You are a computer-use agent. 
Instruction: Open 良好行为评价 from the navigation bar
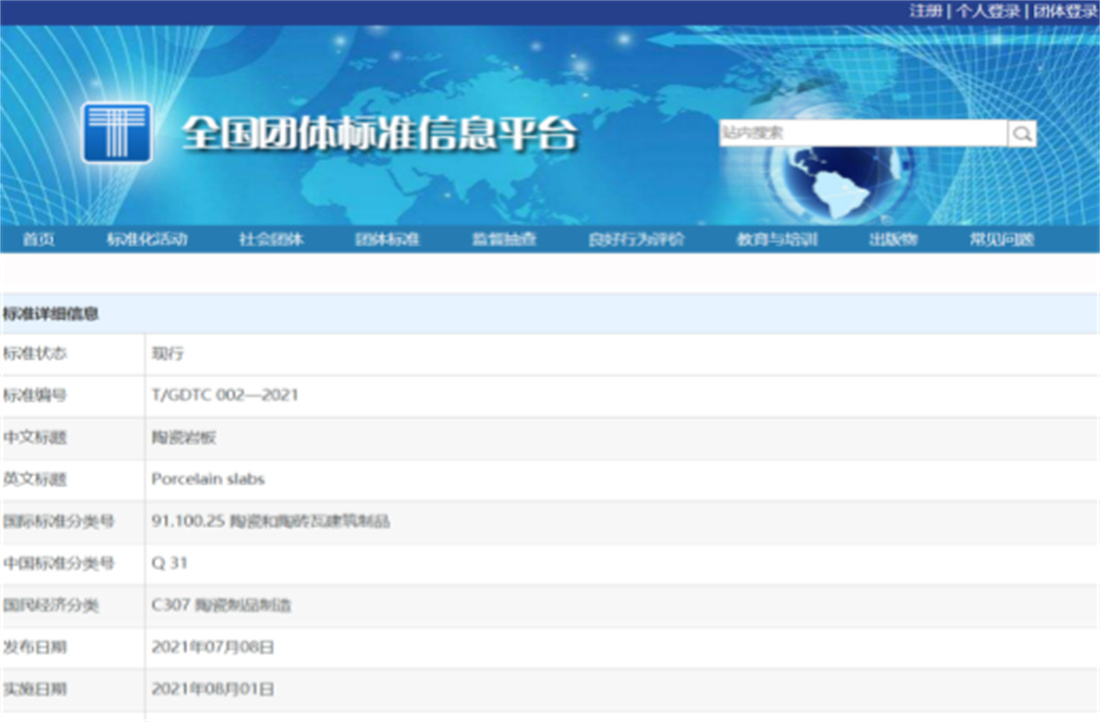coord(637,240)
